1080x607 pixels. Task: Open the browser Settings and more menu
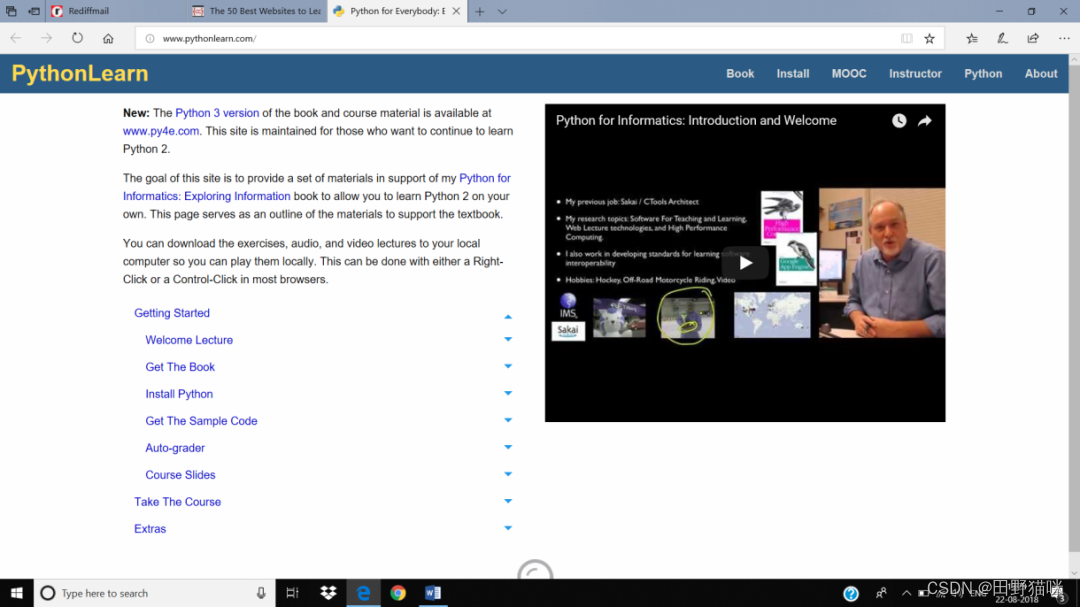1063,39
